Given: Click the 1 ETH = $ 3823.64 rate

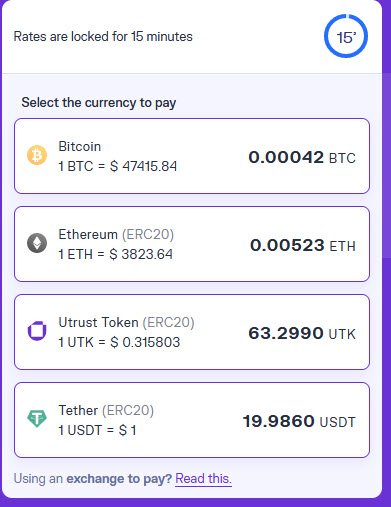Looking at the screenshot, I should point(116,254).
